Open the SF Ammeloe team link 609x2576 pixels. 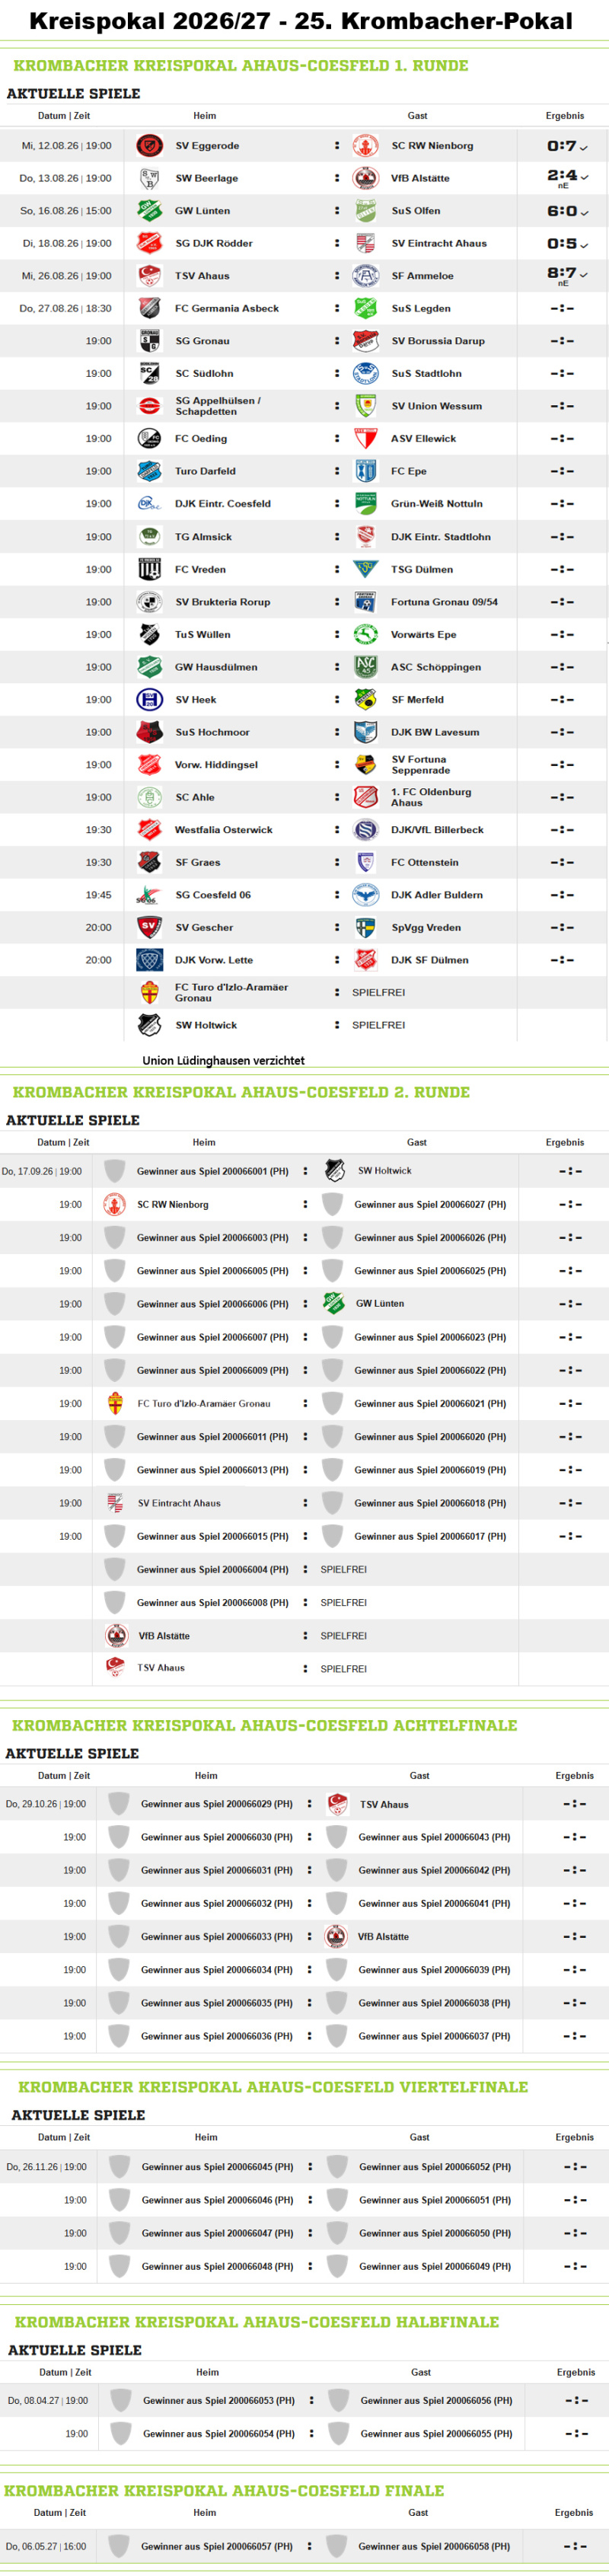point(422,276)
